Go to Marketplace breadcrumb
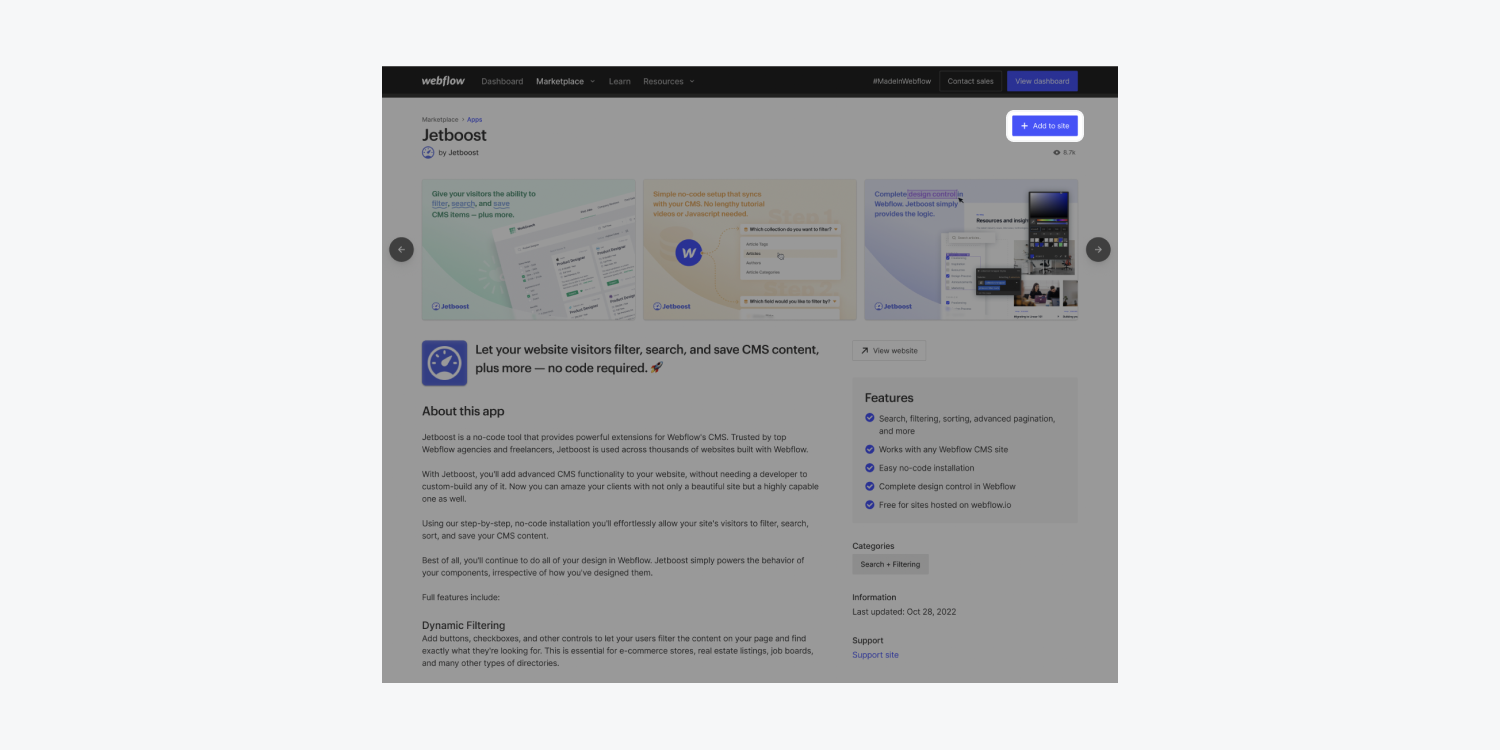The image size is (1501, 751). click(x=440, y=120)
